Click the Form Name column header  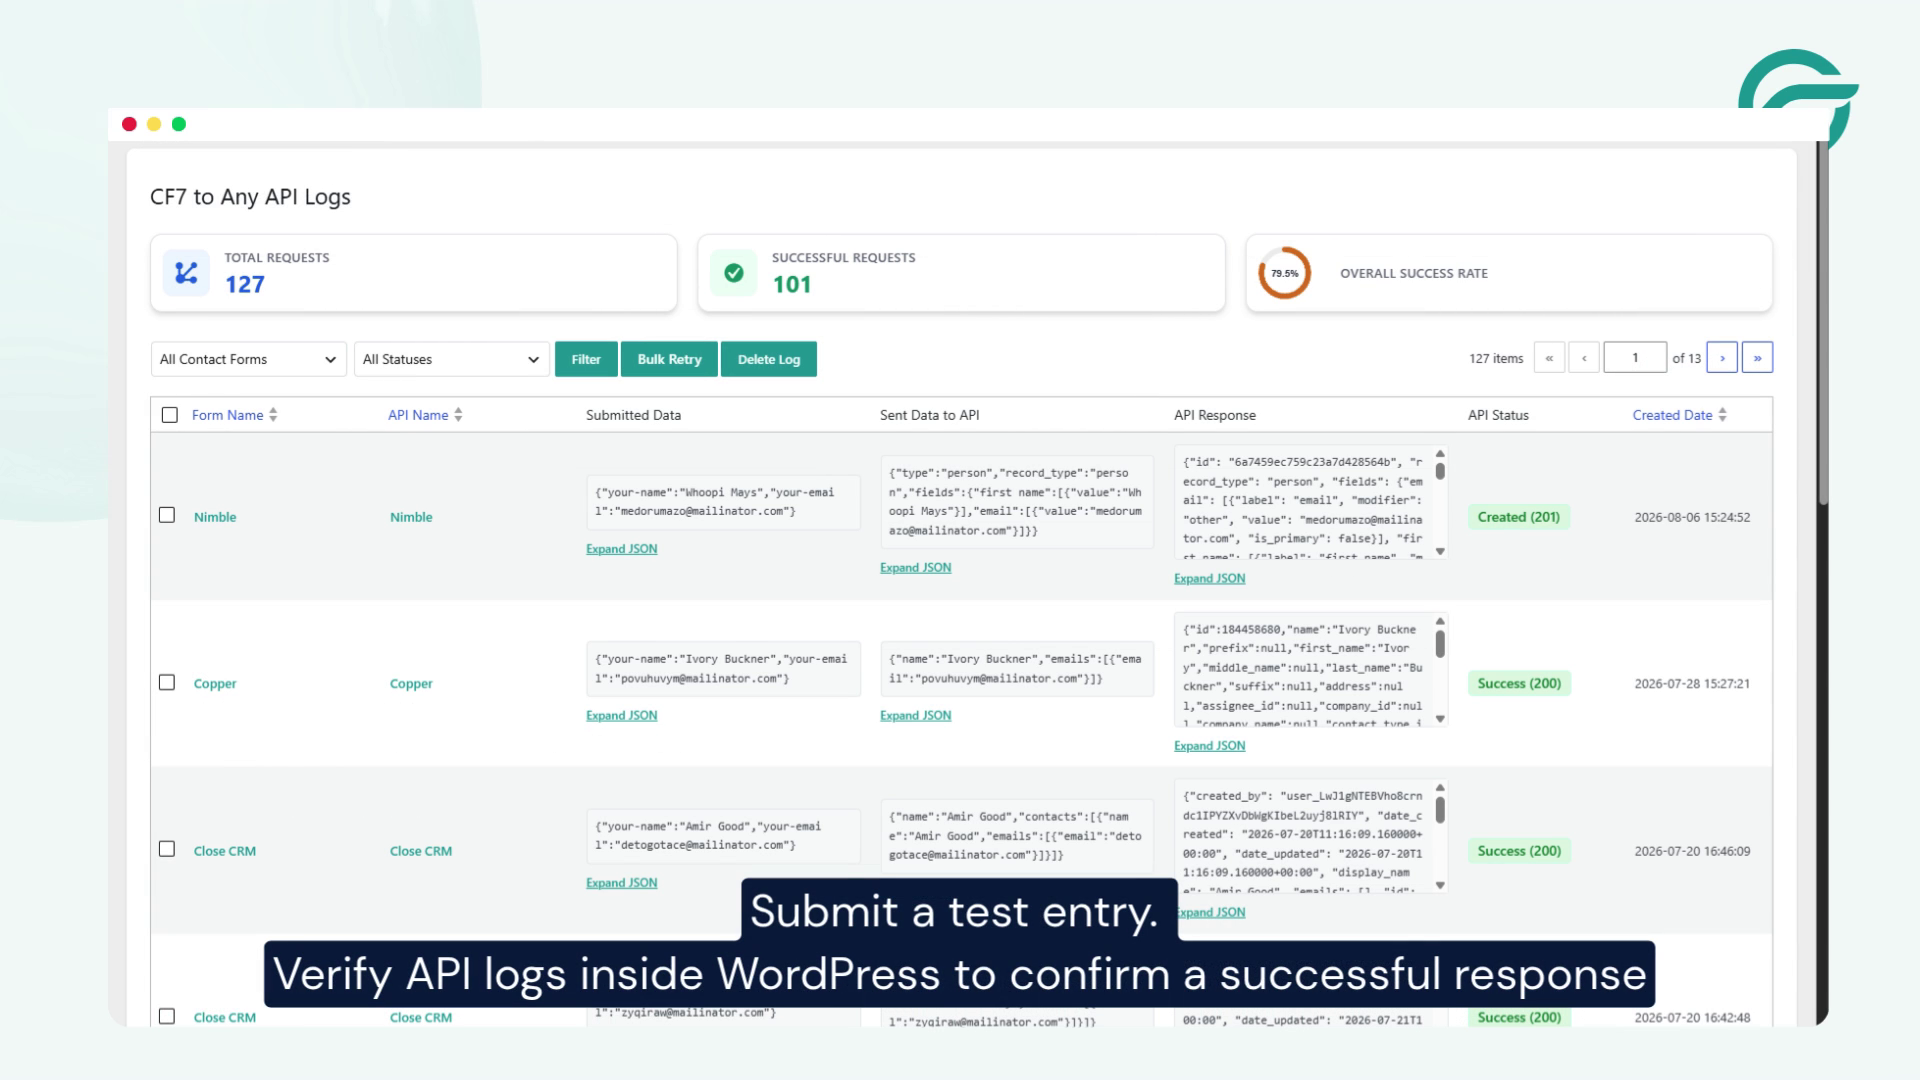(227, 415)
